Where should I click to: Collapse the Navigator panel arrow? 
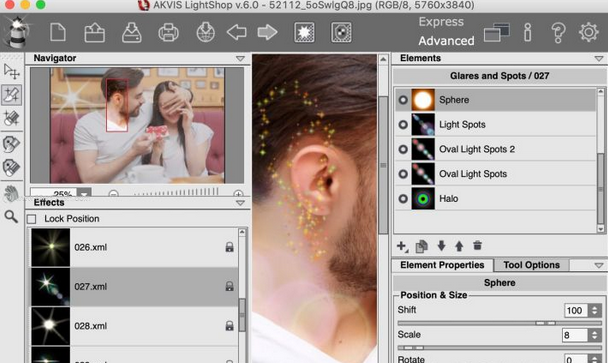tap(240, 59)
